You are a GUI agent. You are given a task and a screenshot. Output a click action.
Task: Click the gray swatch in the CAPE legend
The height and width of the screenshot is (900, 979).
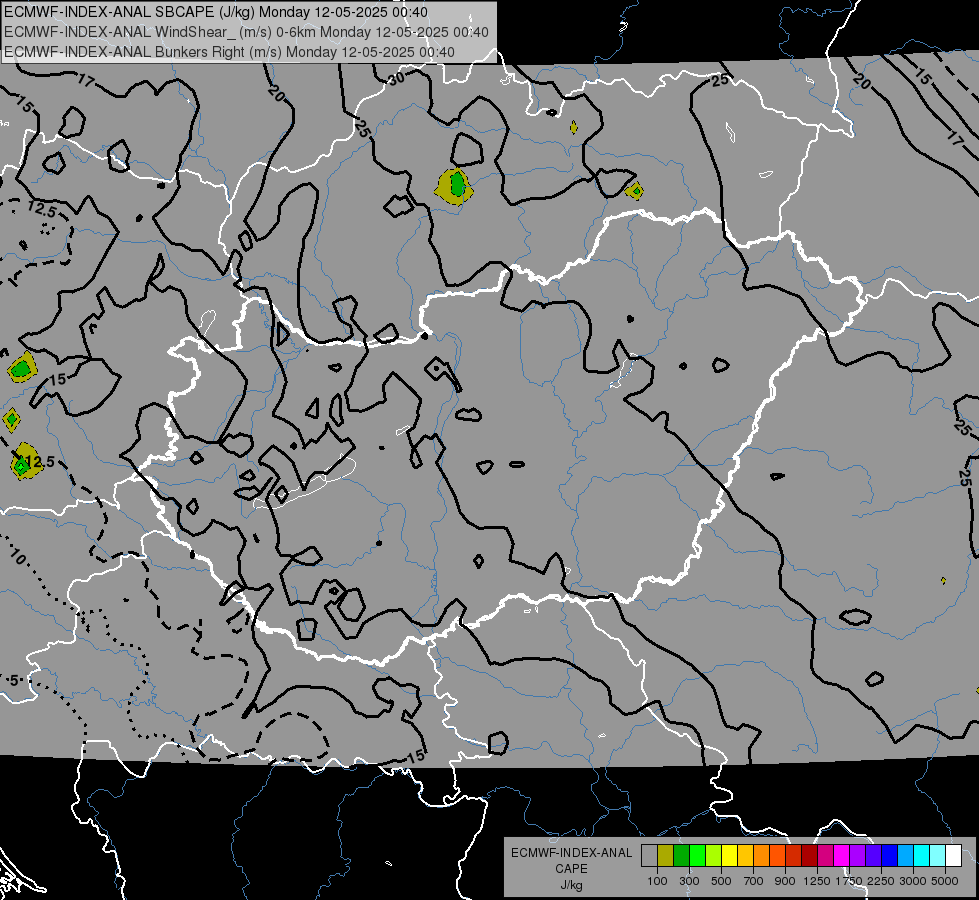tap(649, 855)
